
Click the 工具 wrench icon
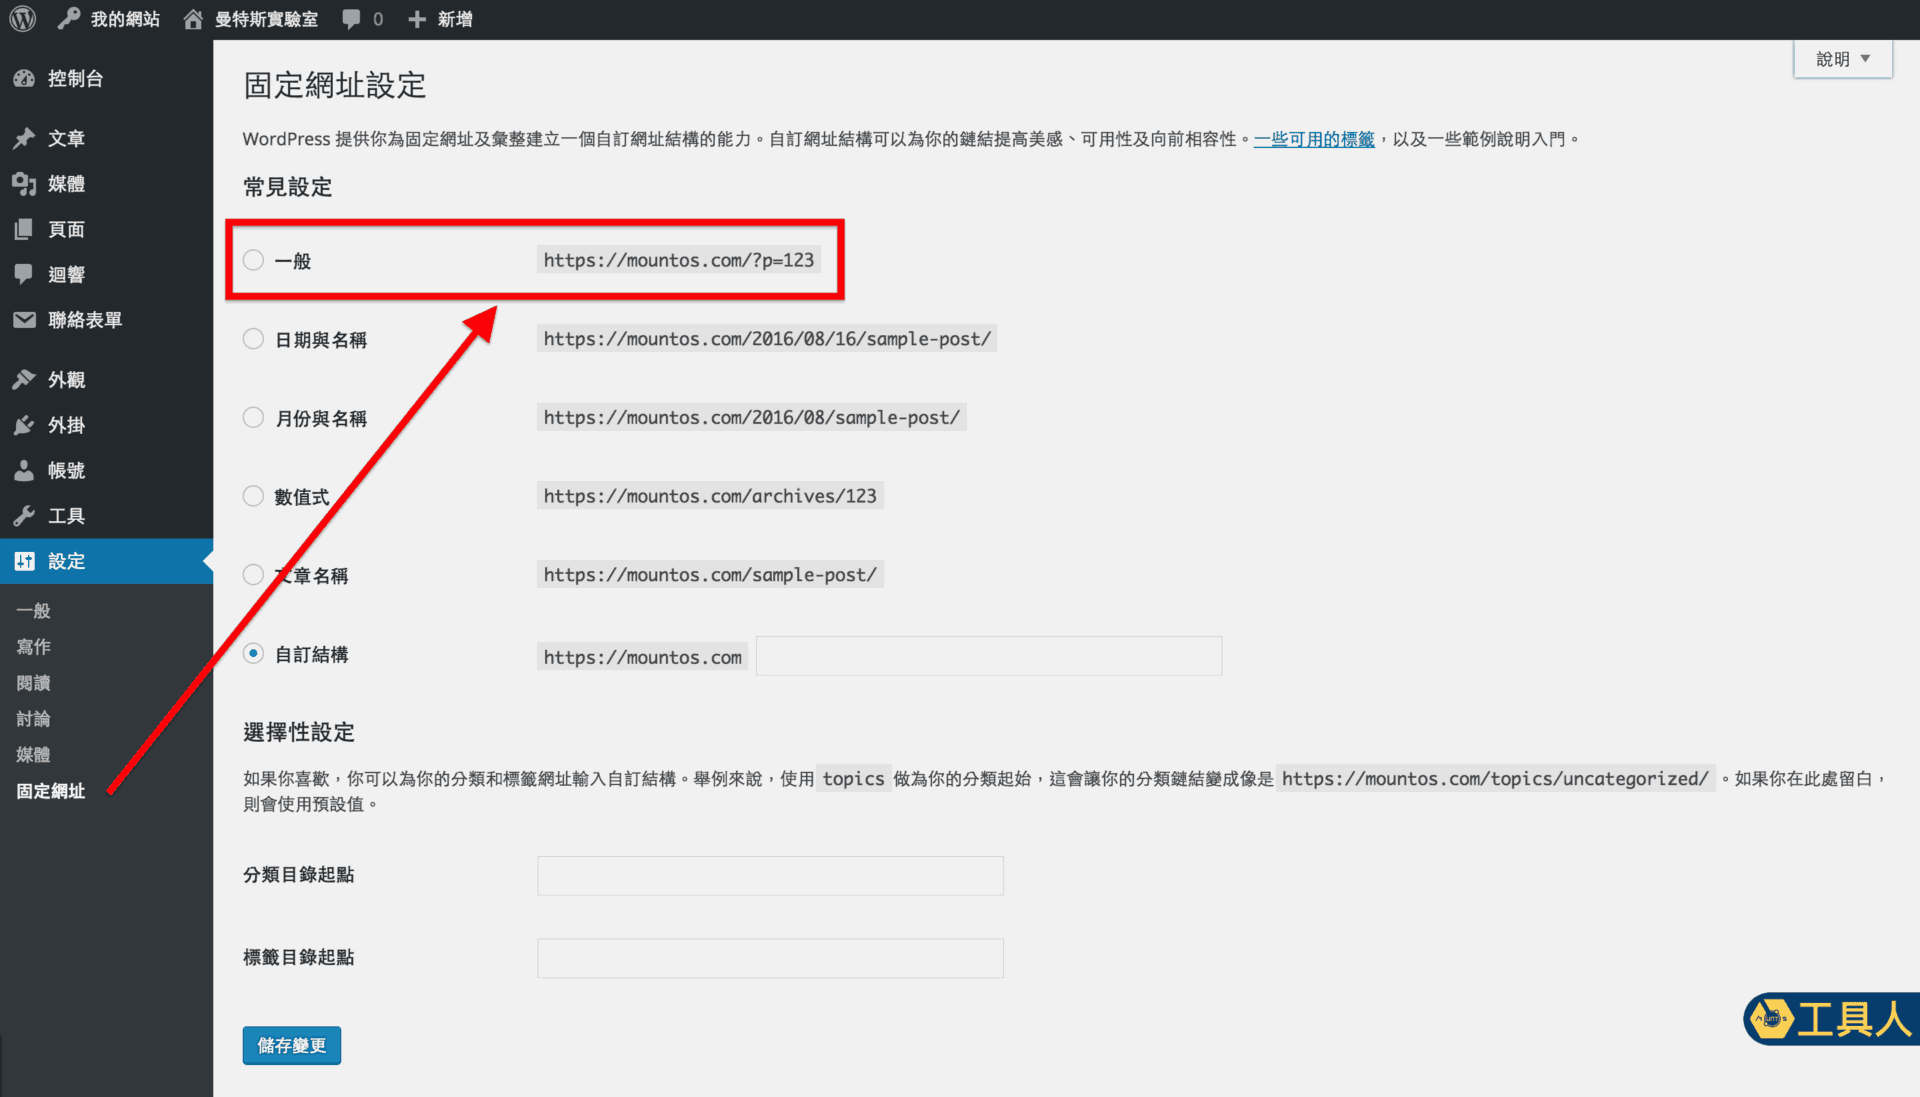24,516
